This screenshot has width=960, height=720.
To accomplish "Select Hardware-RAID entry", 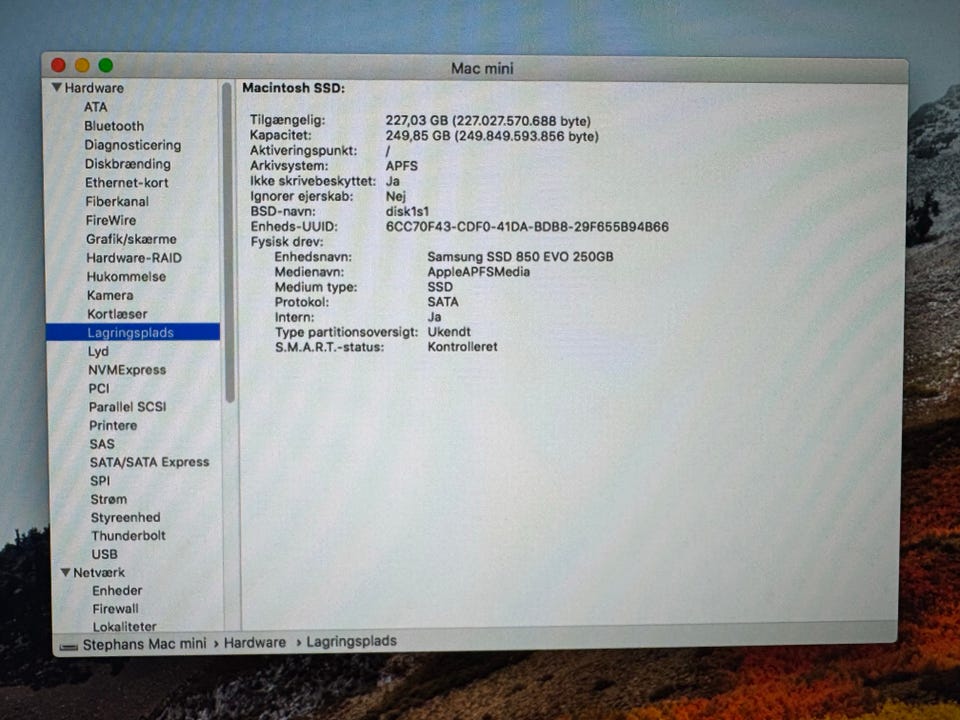I will point(134,258).
